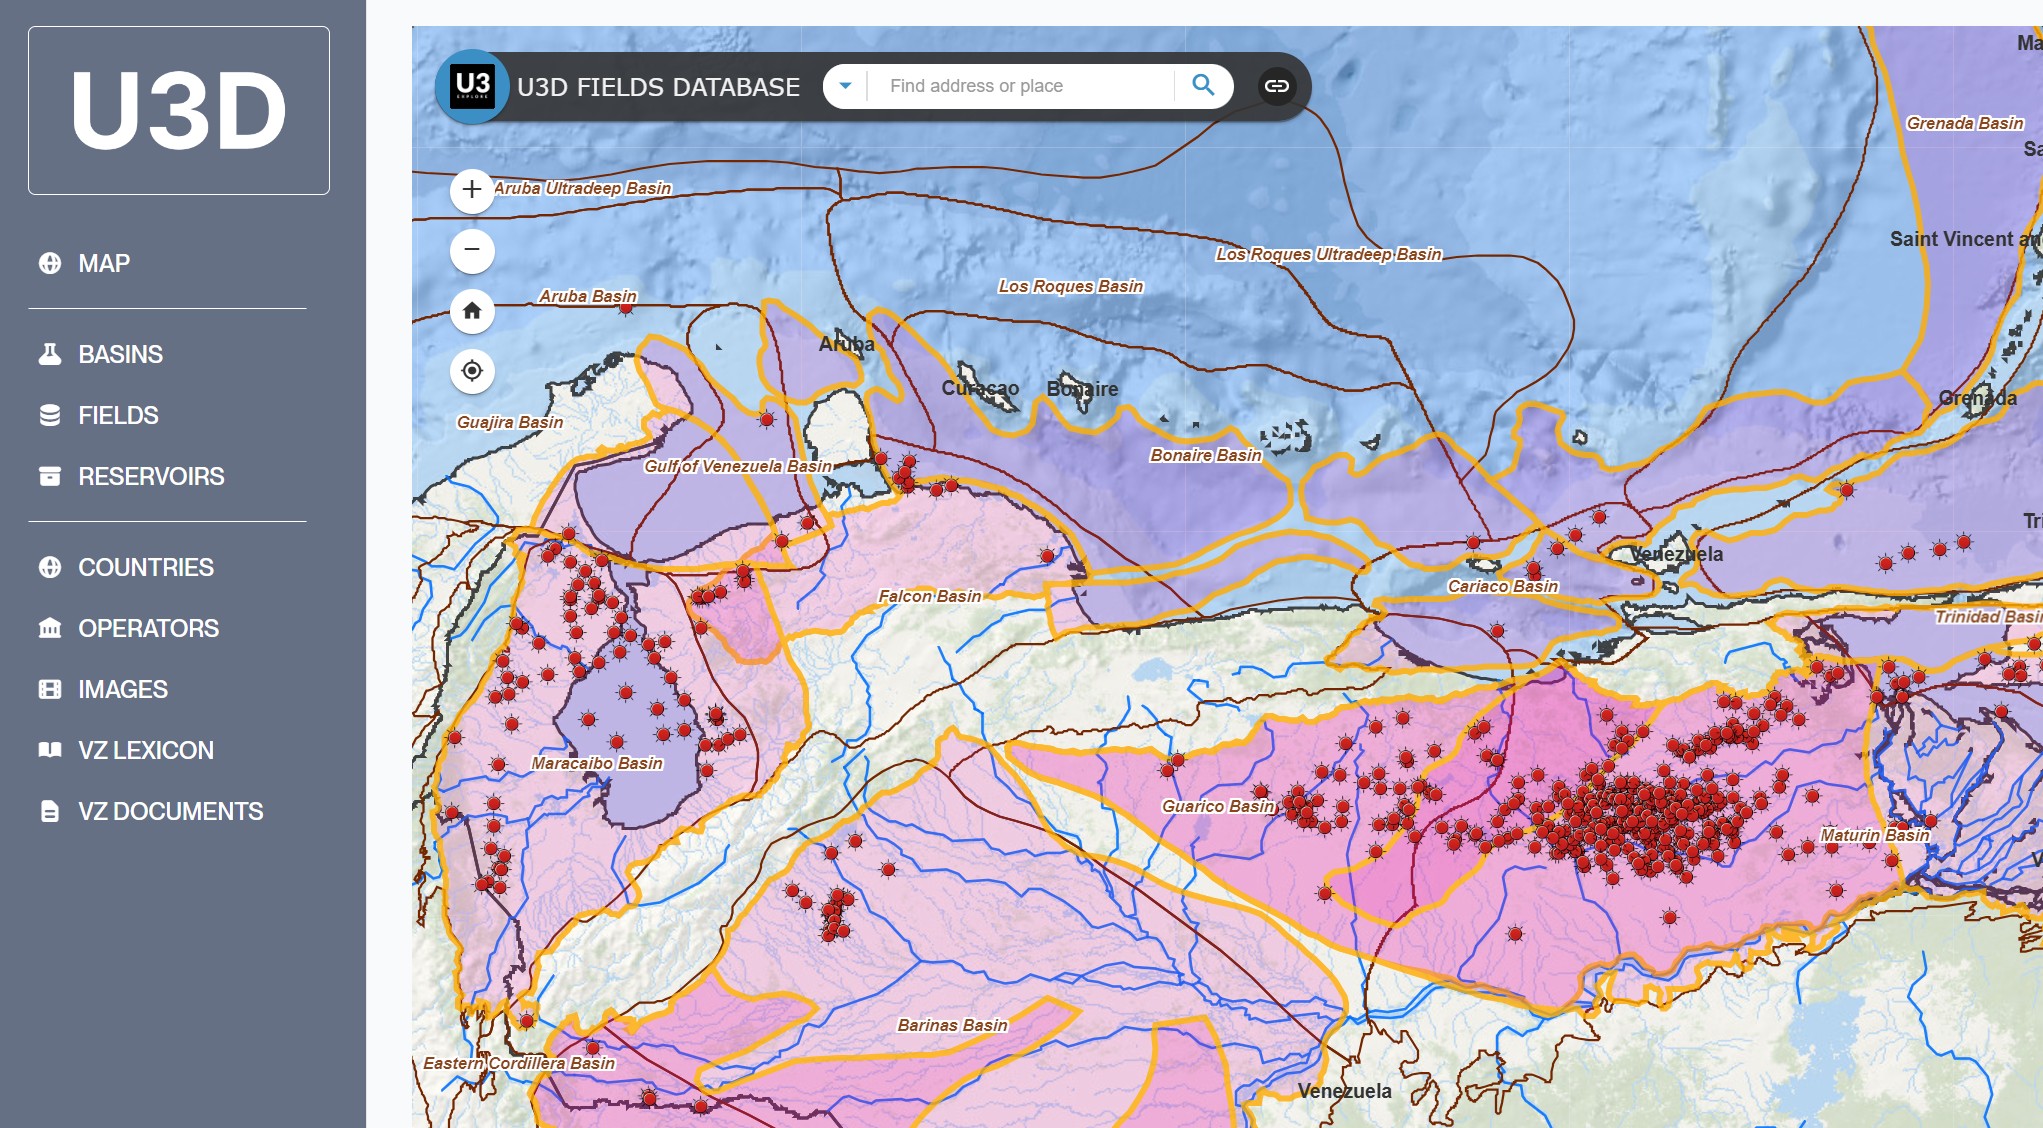Click the large U3D logo box
Viewport: 2043px width, 1128px height.
tap(179, 110)
